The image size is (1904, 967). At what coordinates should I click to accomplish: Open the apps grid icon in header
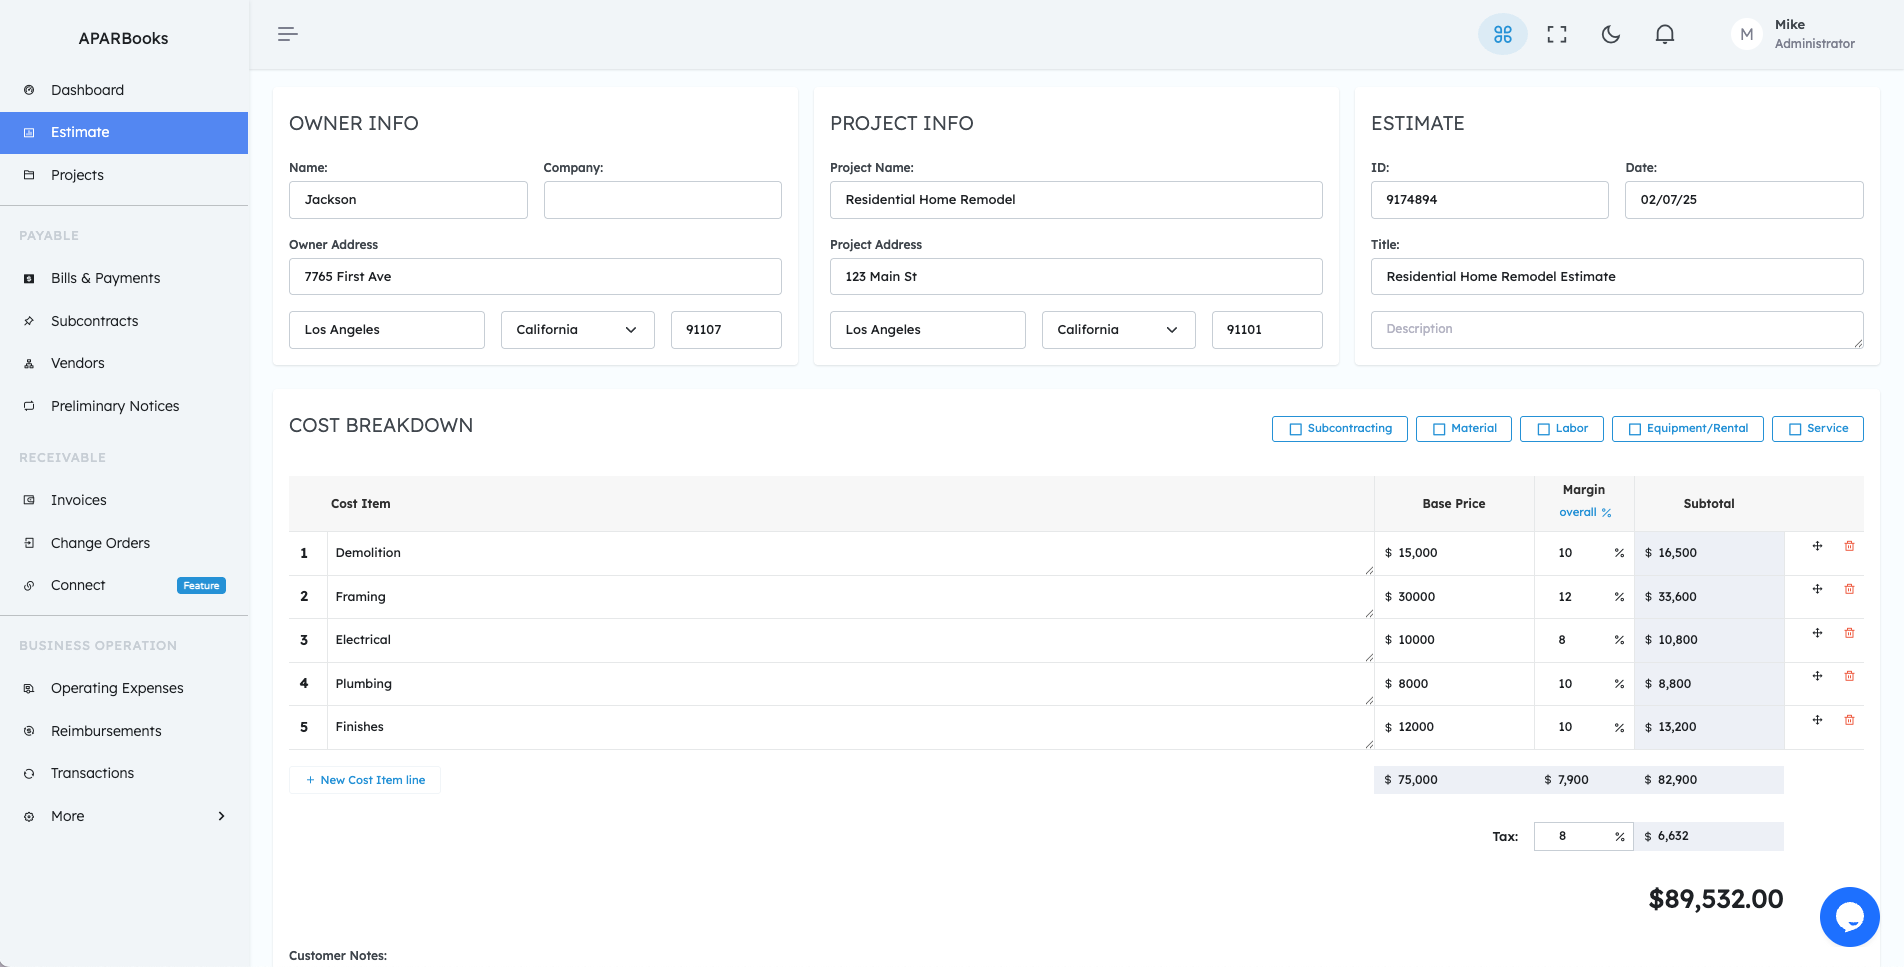(x=1502, y=34)
